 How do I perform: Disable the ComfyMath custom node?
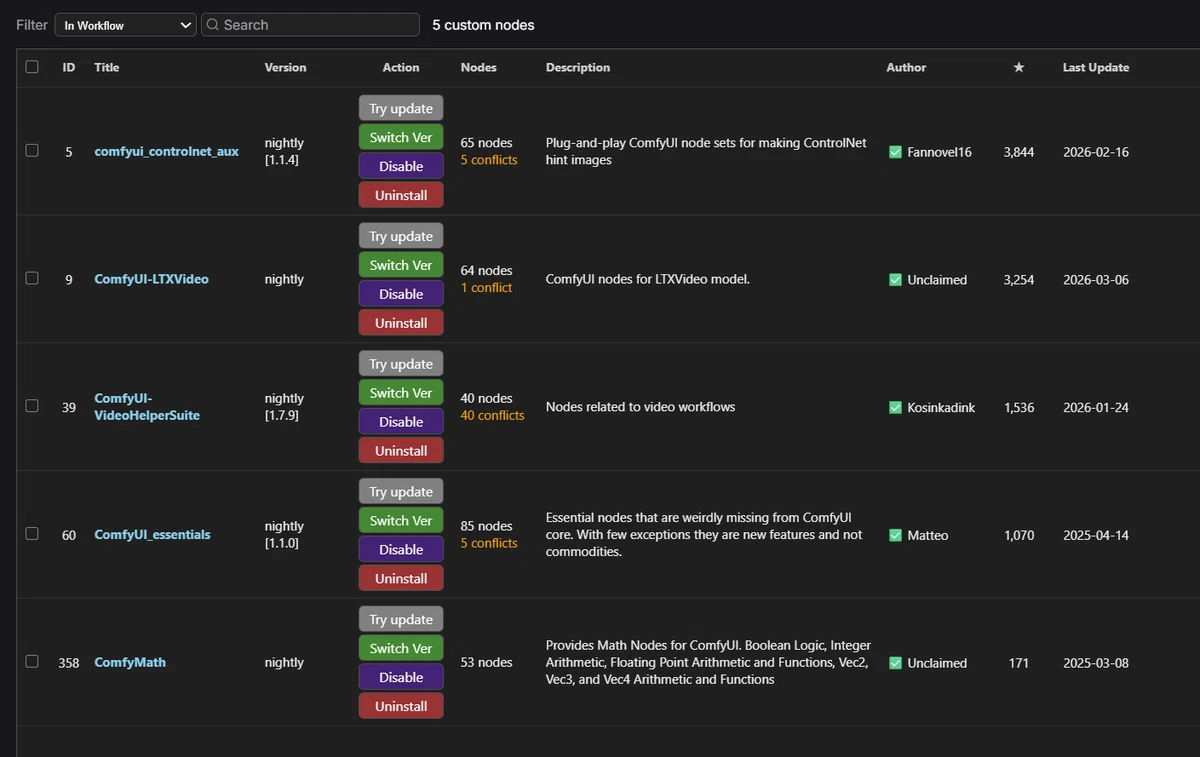point(401,677)
